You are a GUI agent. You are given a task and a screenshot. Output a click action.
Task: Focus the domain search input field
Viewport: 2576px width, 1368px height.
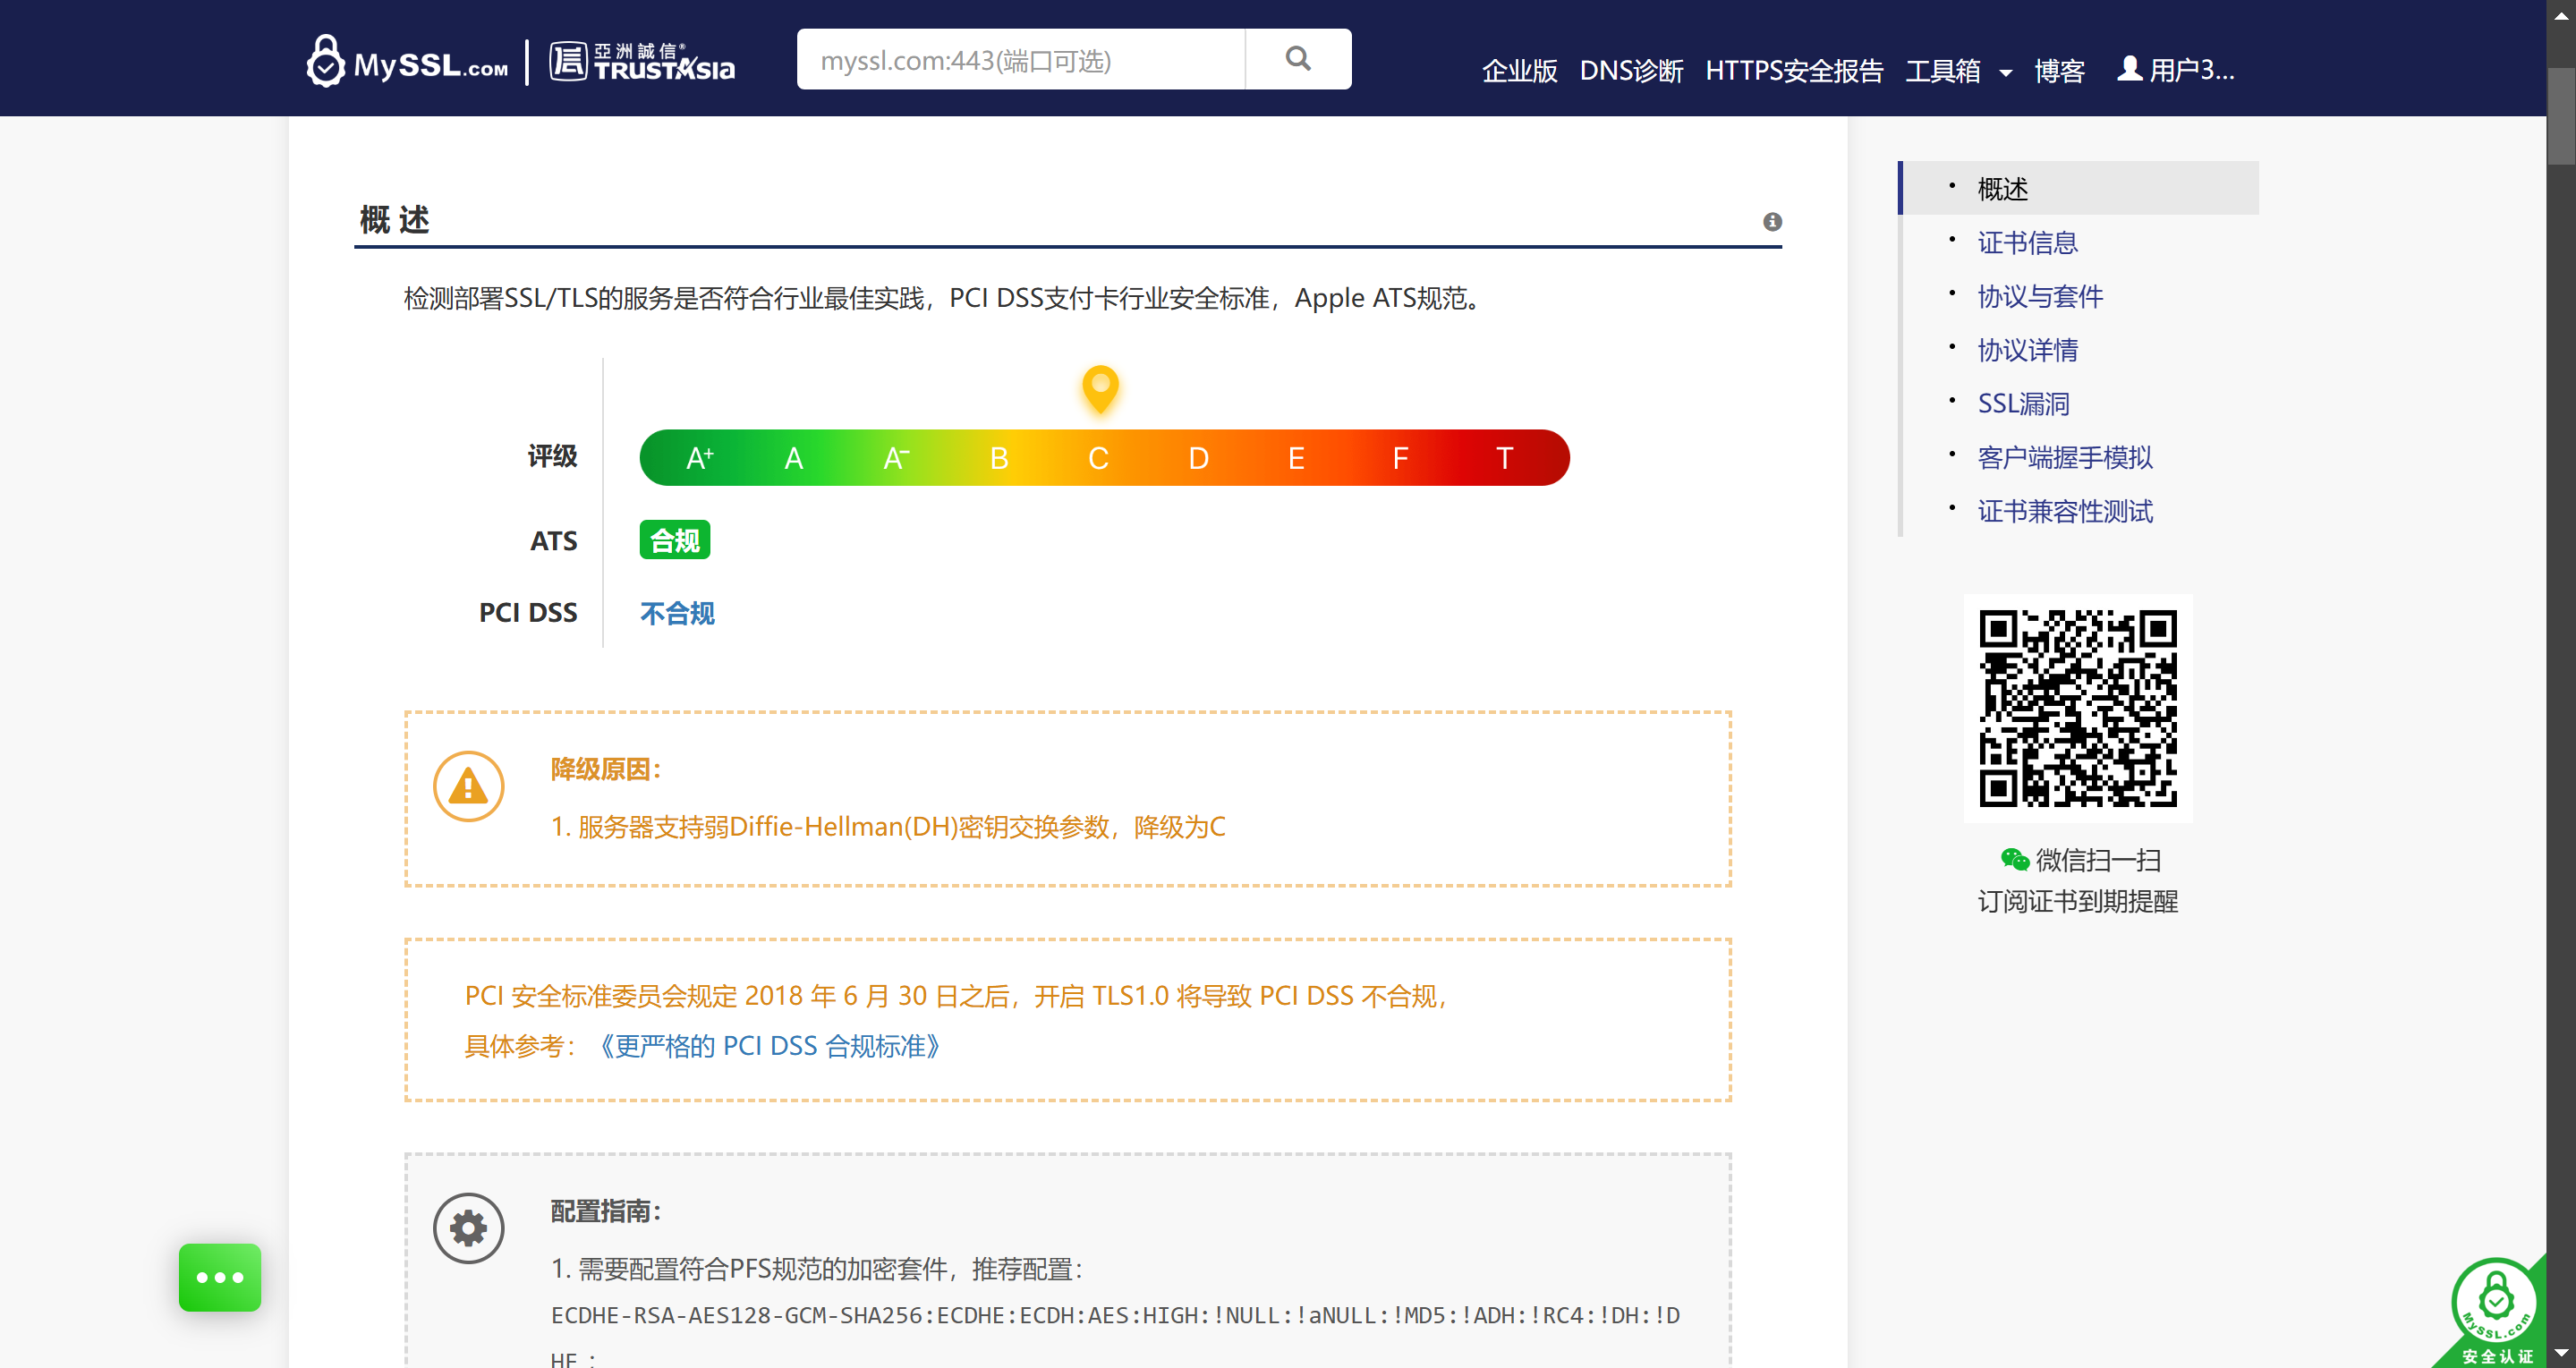click(x=1020, y=60)
